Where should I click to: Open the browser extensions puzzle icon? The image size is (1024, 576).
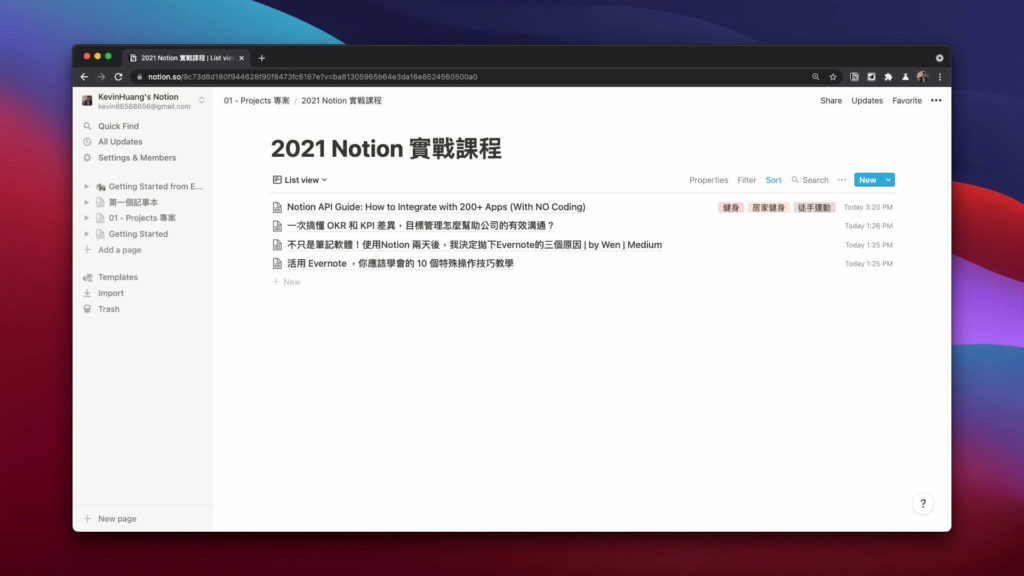pos(888,77)
